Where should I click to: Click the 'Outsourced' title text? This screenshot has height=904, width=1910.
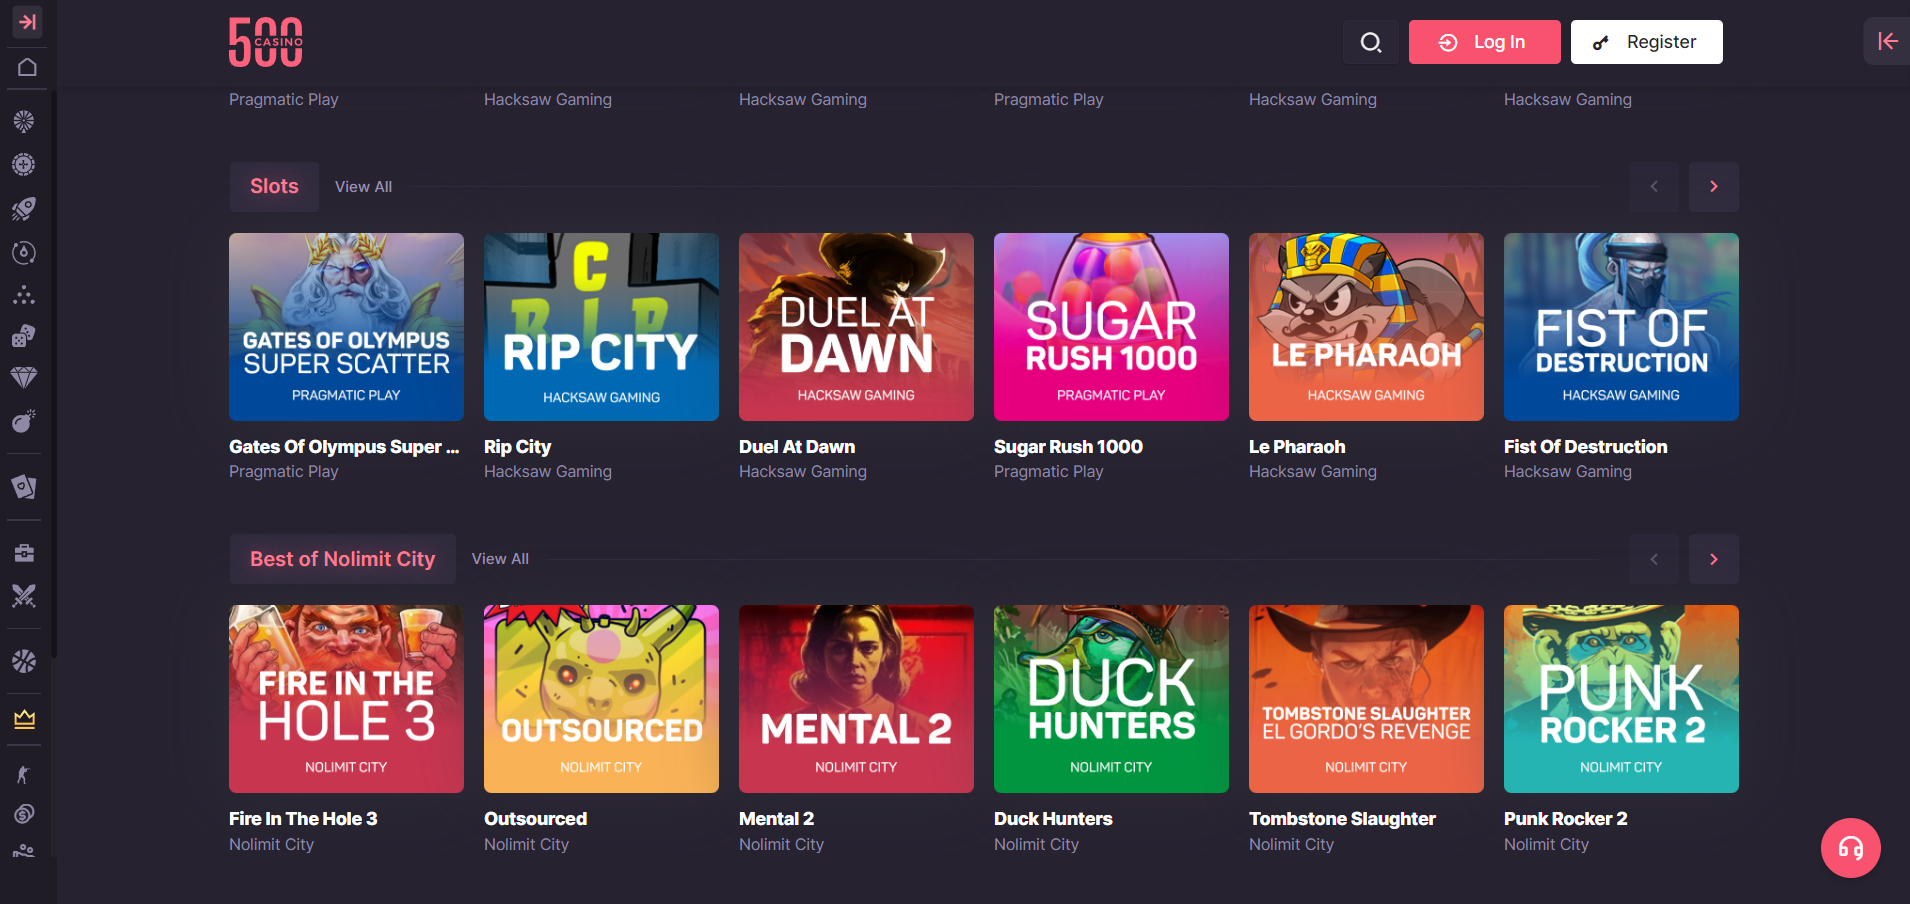coord(535,819)
